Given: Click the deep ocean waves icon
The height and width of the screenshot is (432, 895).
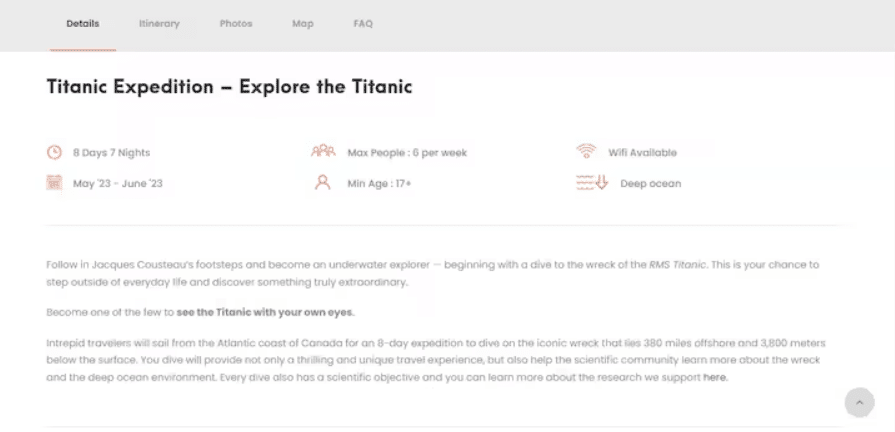Looking at the screenshot, I should (592, 183).
